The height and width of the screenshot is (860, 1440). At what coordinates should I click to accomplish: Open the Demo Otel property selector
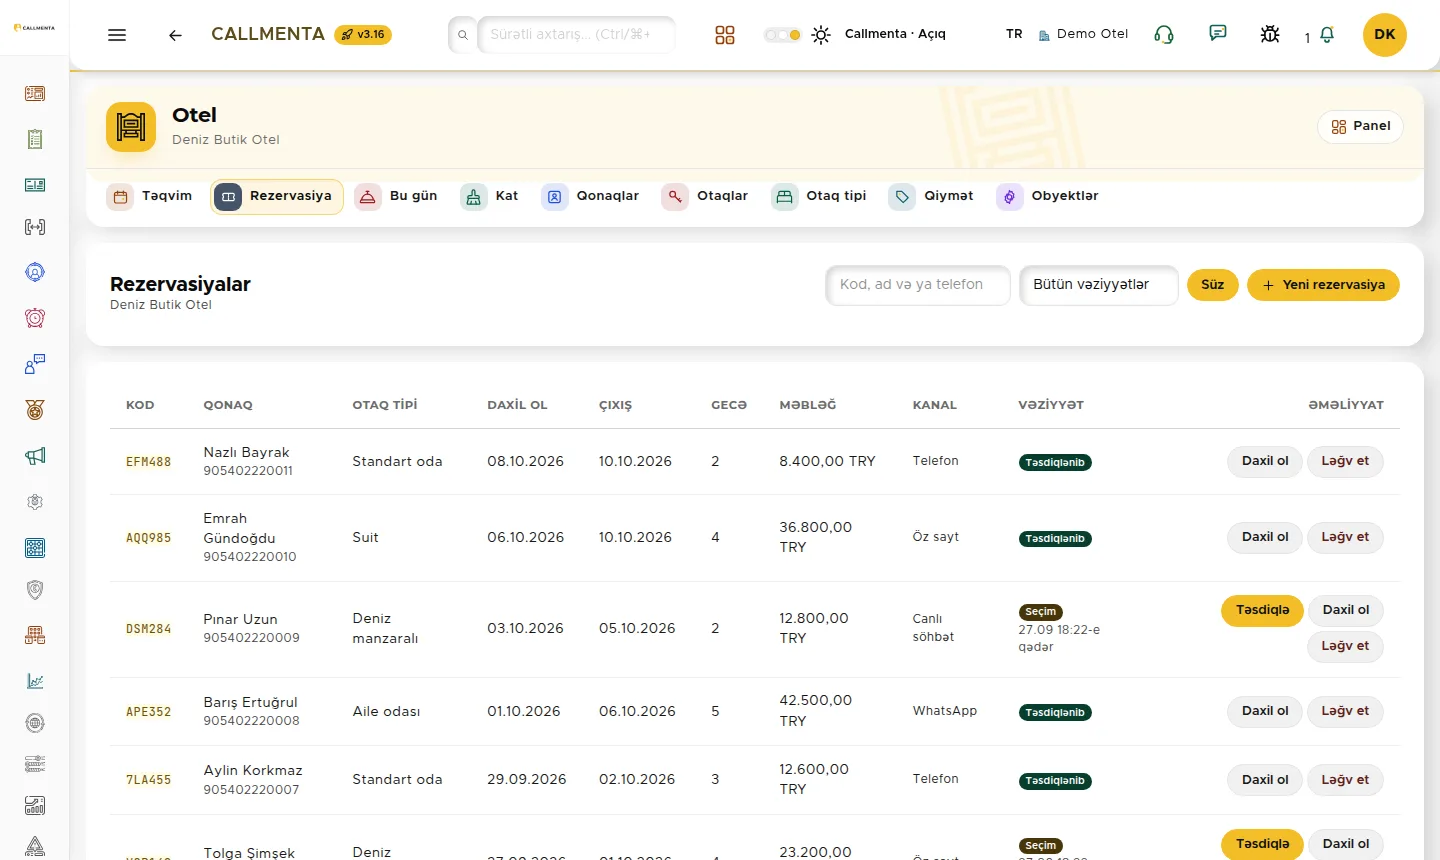(1083, 34)
